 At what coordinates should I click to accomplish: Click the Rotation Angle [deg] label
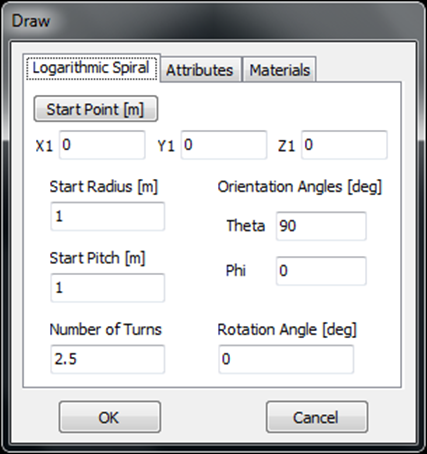287,330
